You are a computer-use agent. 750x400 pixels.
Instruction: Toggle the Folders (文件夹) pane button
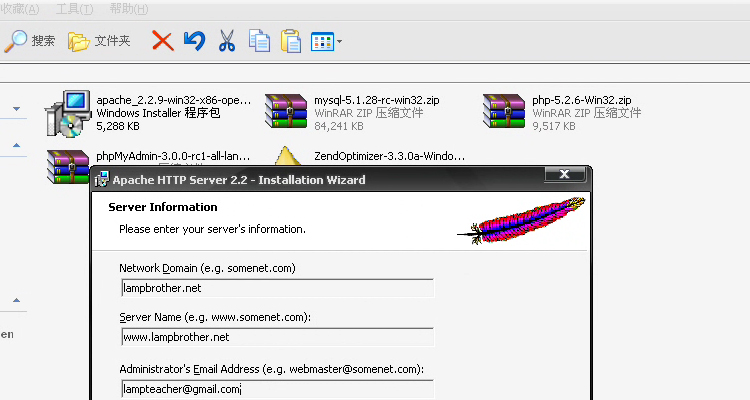99,41
